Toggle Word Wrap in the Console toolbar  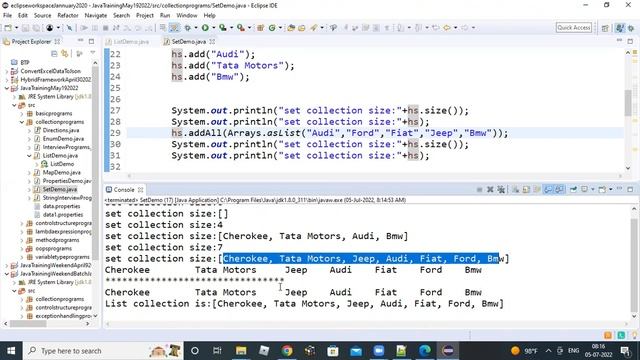point(537,189)
